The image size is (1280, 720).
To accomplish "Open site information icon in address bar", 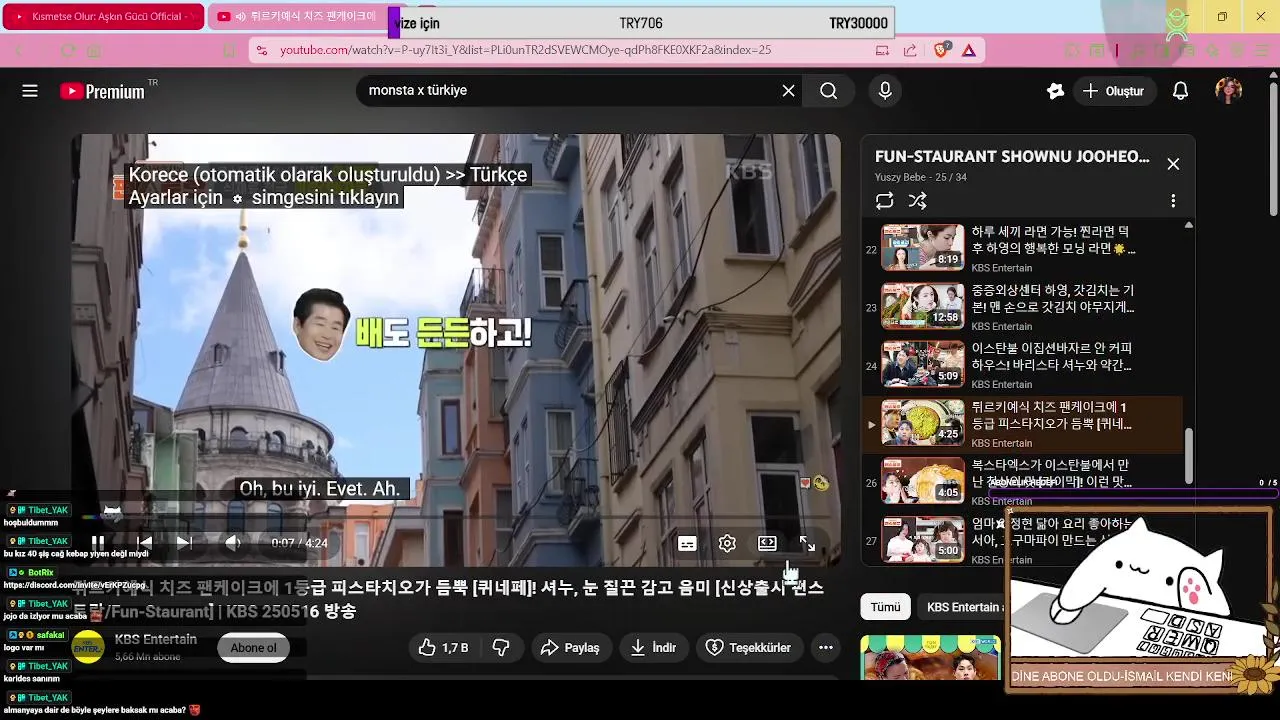I will (x=261, y=50).
